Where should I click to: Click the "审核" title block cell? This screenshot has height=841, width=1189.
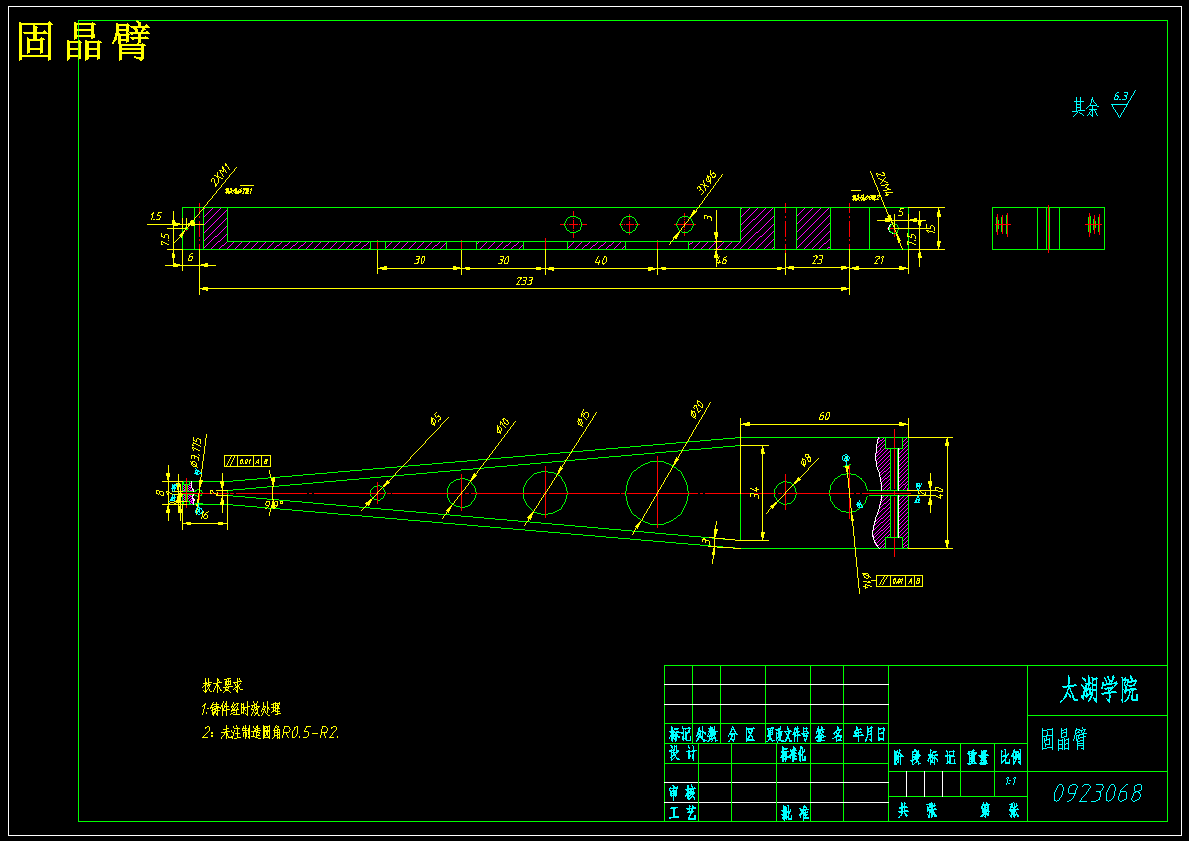point(682,792)
